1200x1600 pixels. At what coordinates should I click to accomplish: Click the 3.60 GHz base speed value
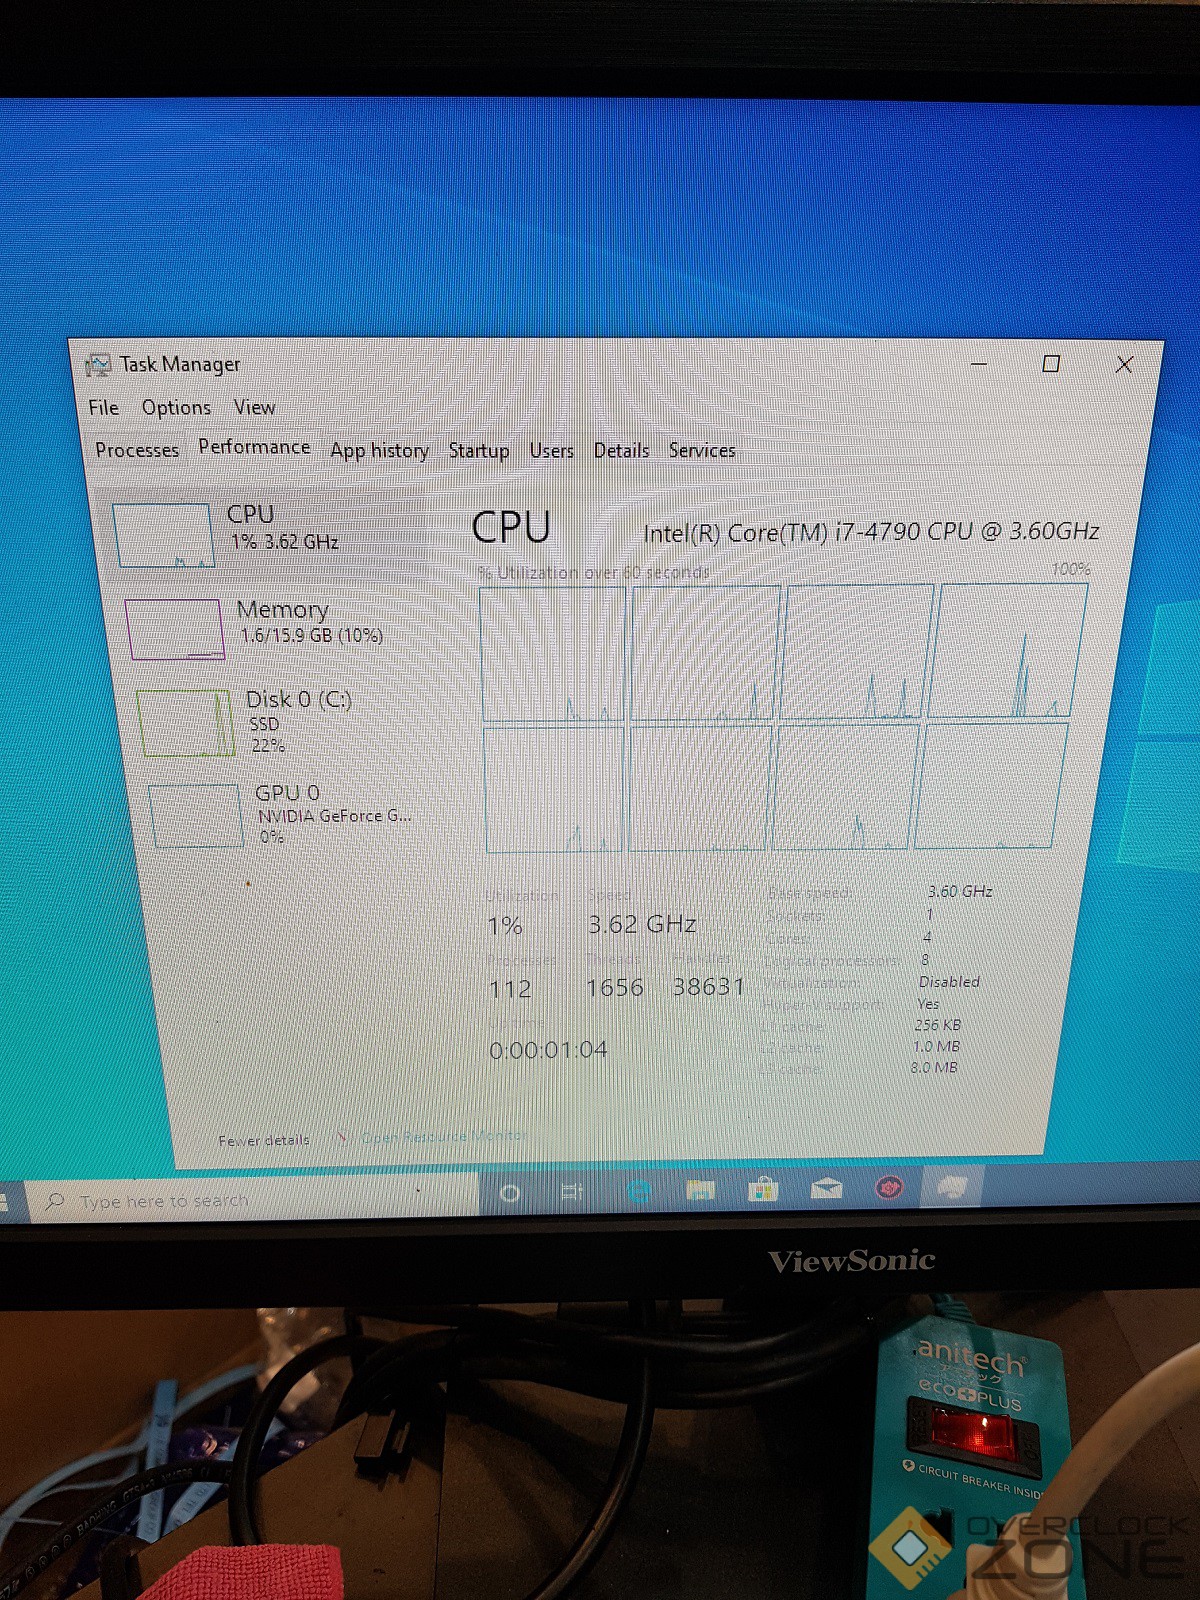coord(959,891)
